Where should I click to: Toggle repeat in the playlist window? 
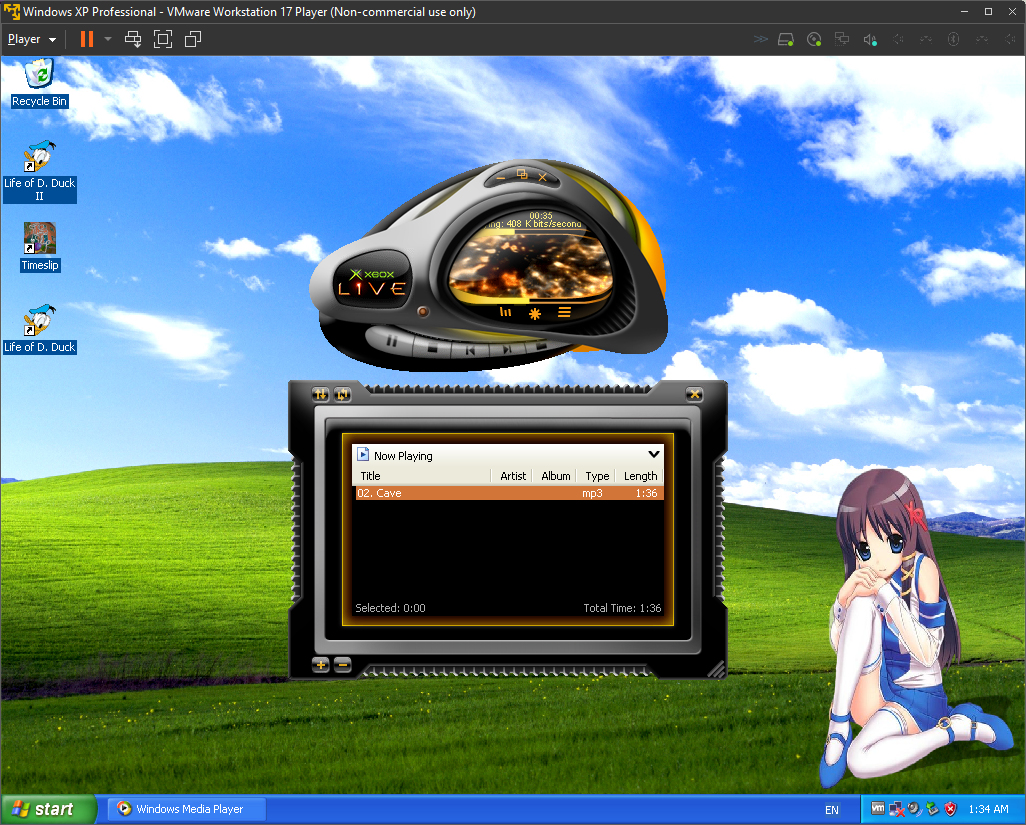(x=342, y=394)
